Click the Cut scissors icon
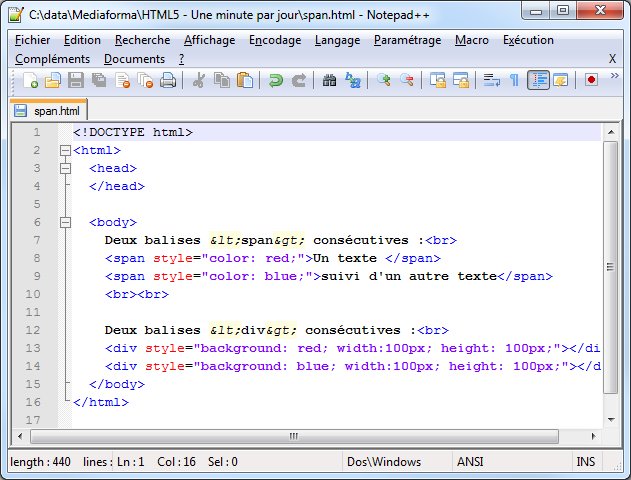Image resolution: width=631 pixels, height=480 pixels. click(200, 81)
